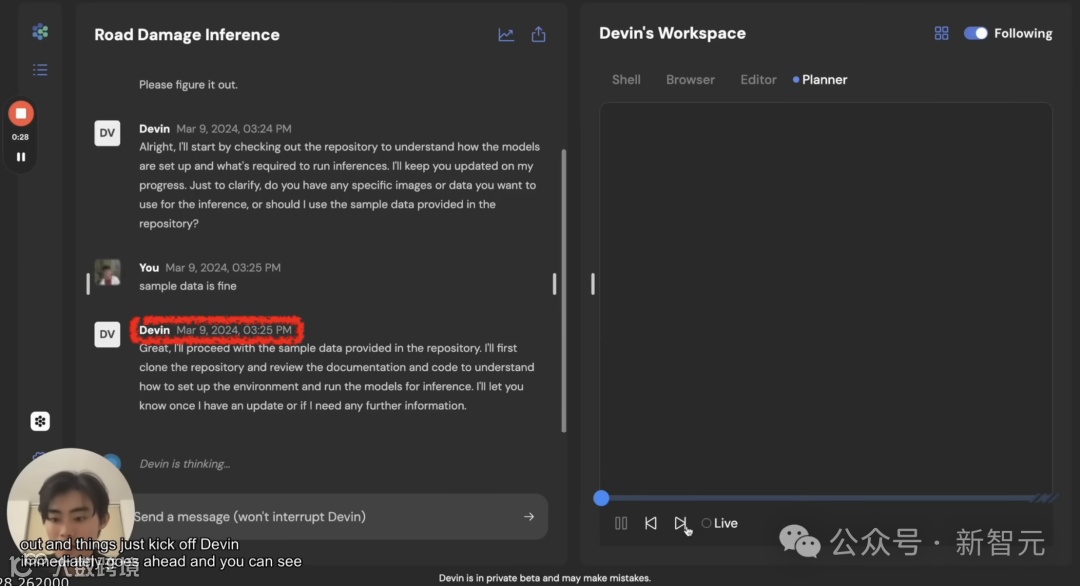Viewport: 1080px width, 586px height.
Task: Open the white flower app icon
Action: (40, 421)
